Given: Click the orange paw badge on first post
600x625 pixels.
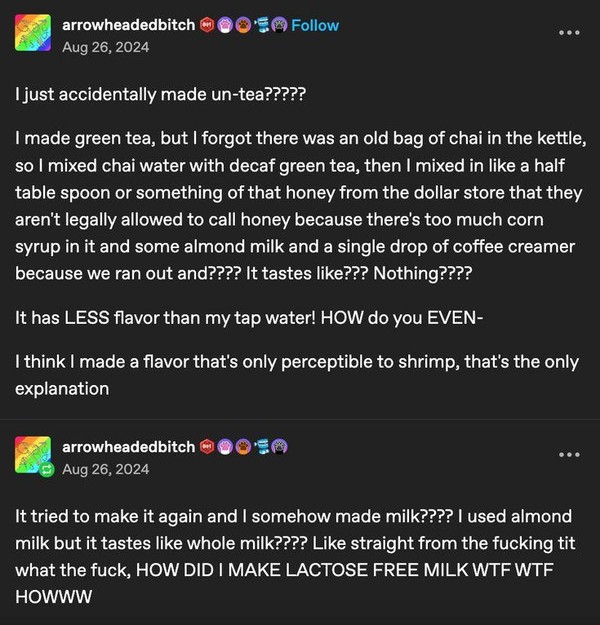Looking at the screenshot, I should [x=243, y=26].
